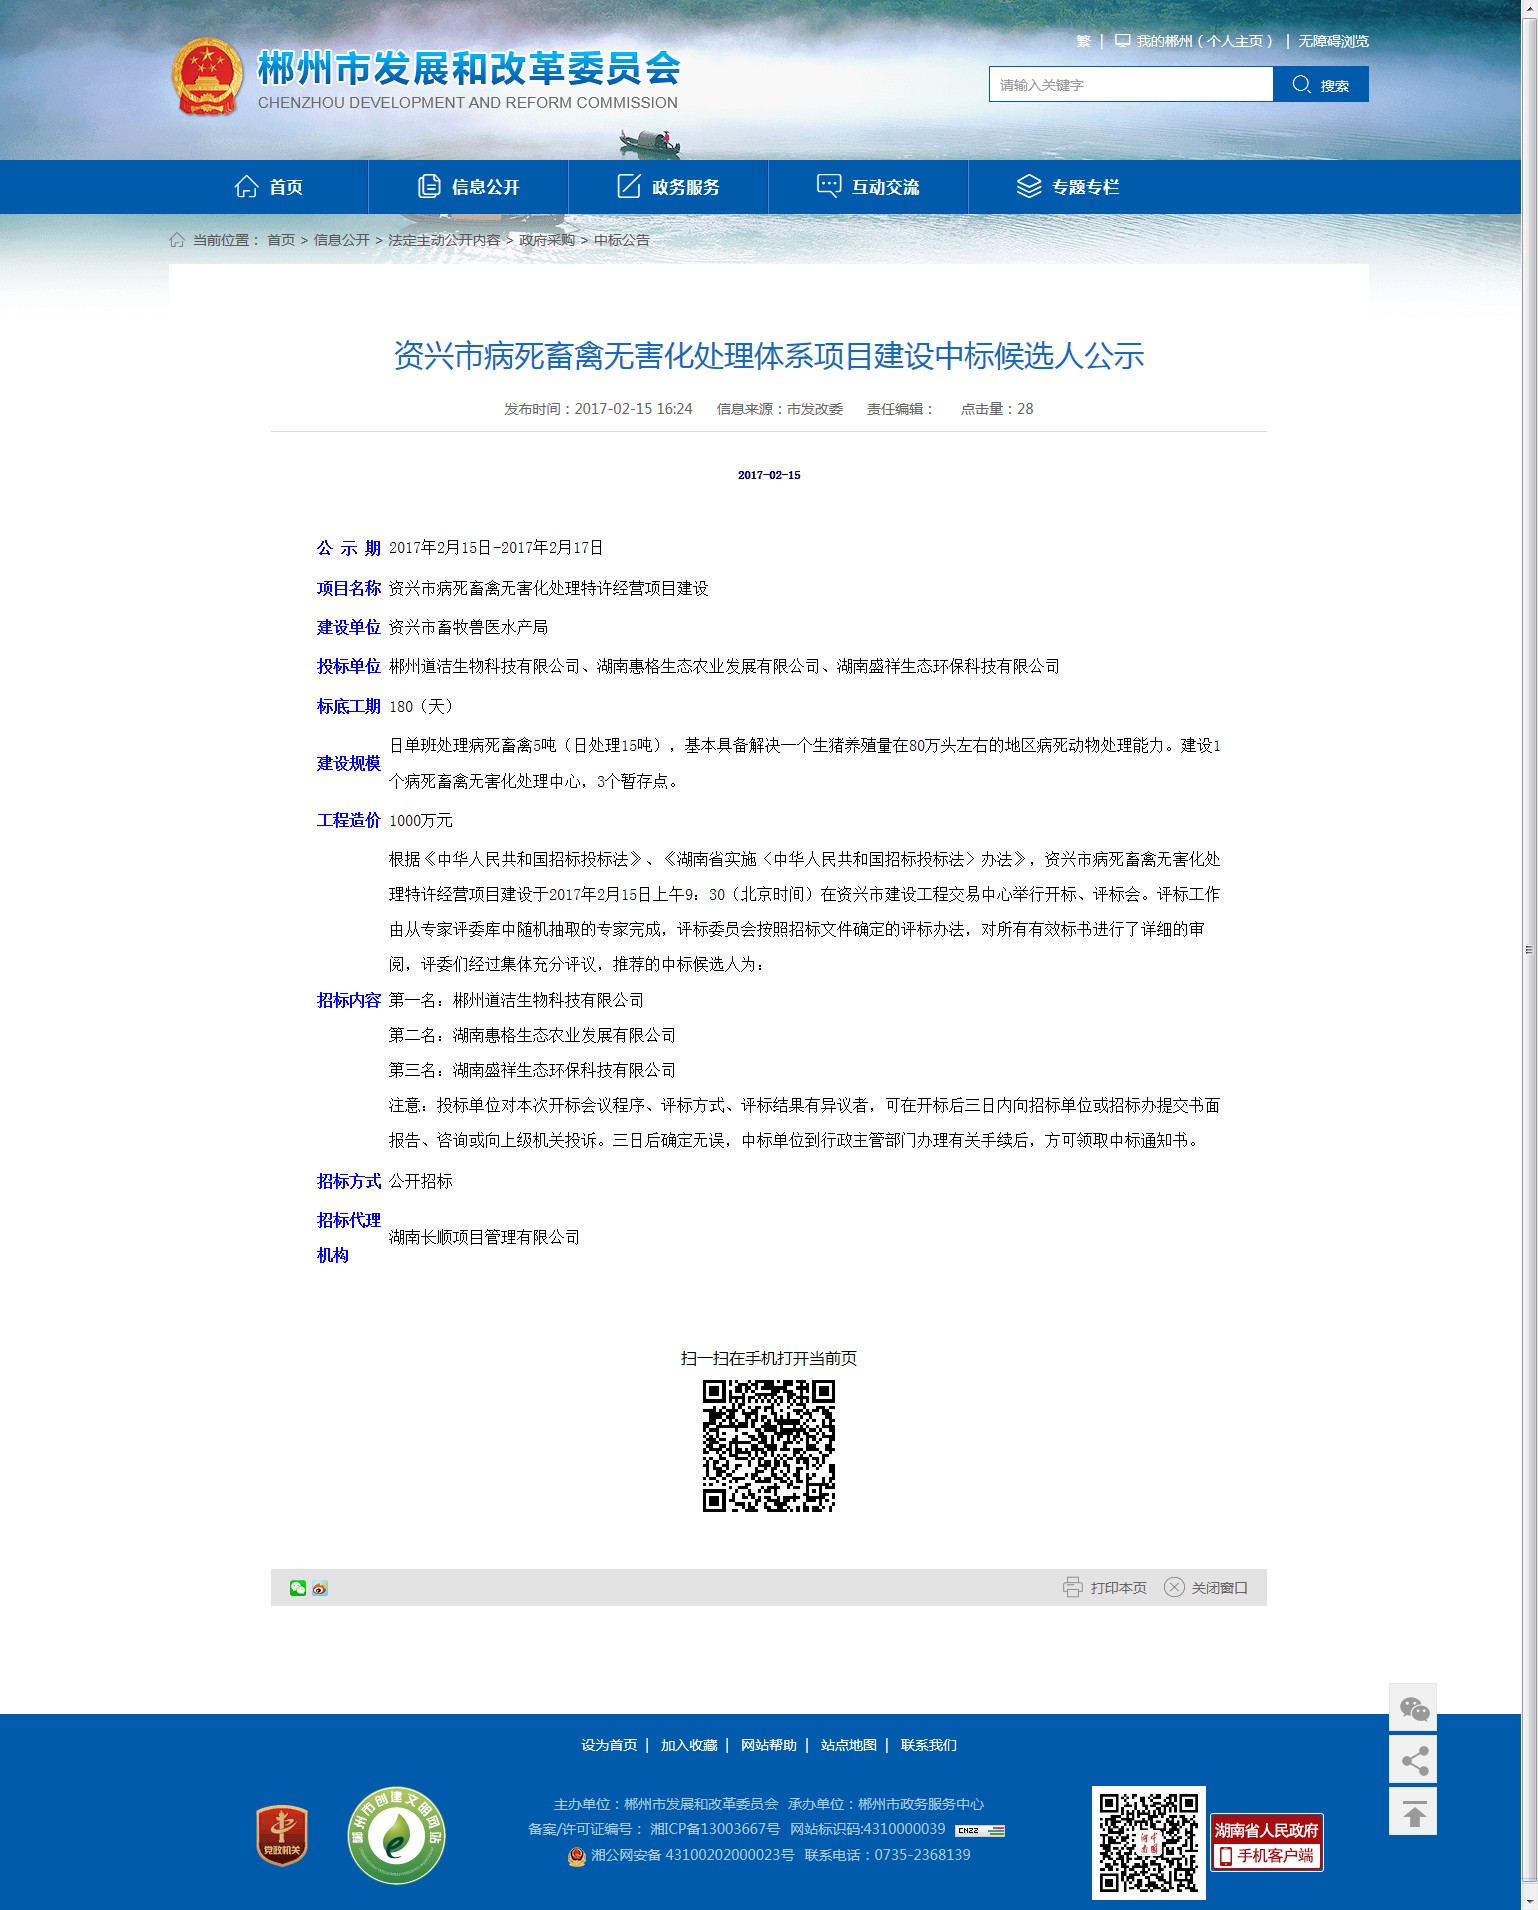1538x1910 pixels.
Task: Click 站点地图 footer link
Action: click(849, 1745)
